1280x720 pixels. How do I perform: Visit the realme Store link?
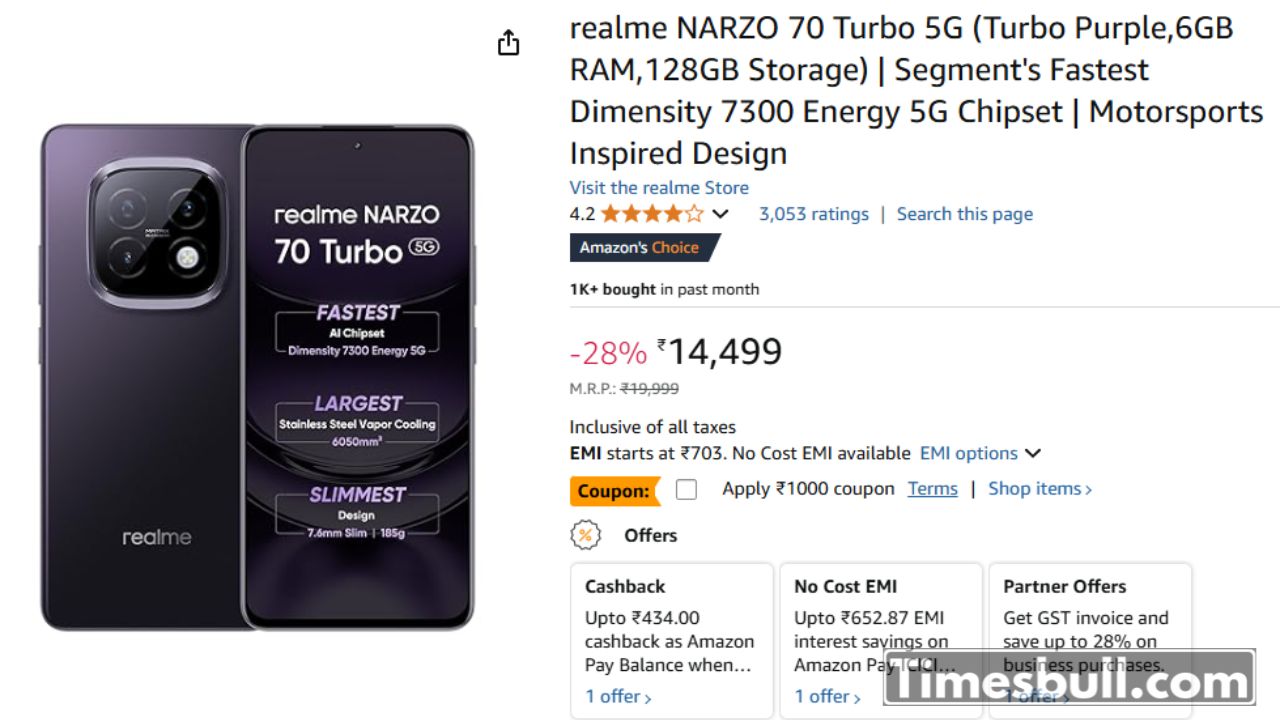click(659, 188)
